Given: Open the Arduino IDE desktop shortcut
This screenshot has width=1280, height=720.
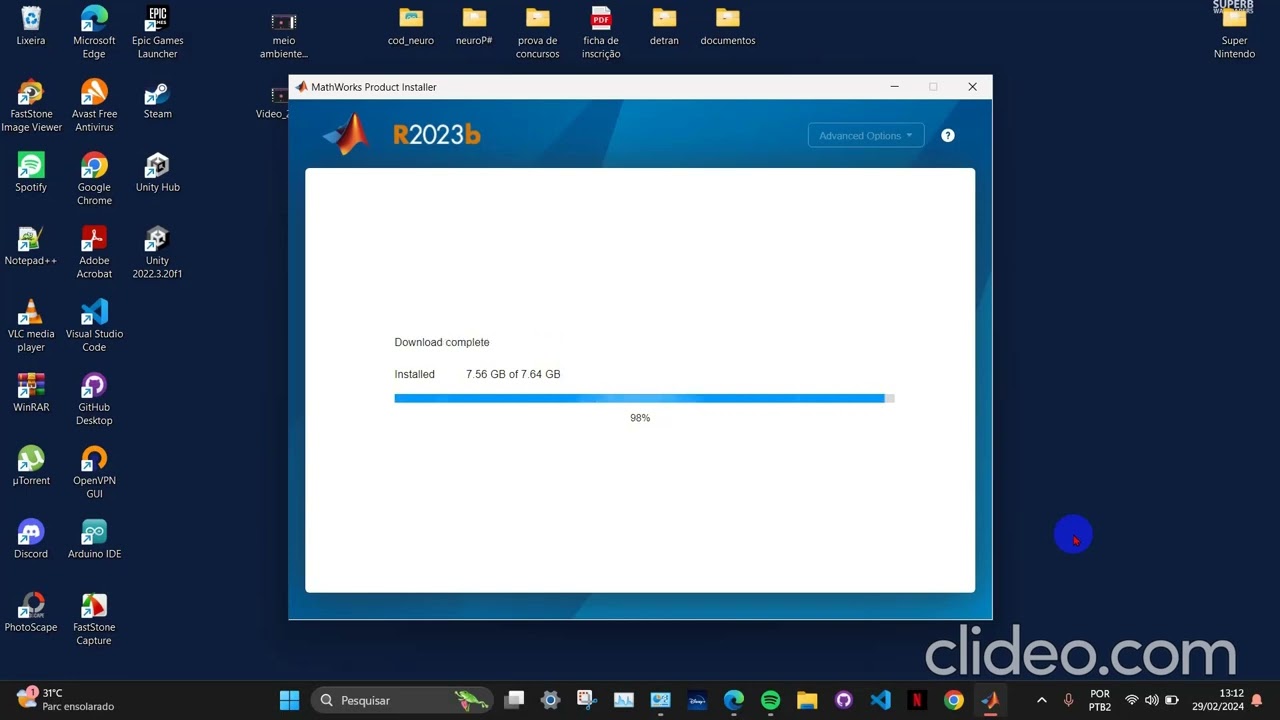Looking at the screenshot, I should click(94, 539).
